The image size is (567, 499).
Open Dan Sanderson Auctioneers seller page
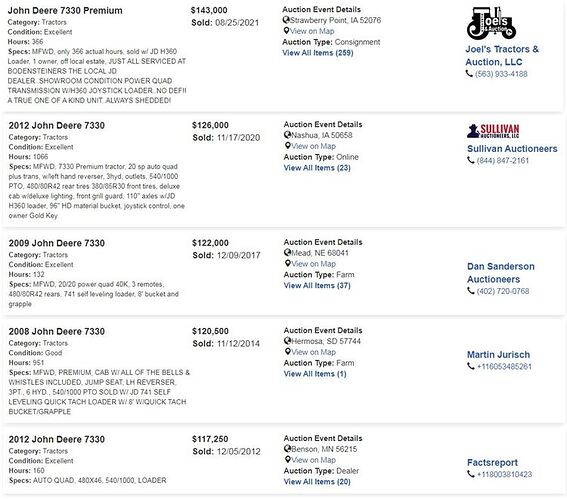click(501, 273)
